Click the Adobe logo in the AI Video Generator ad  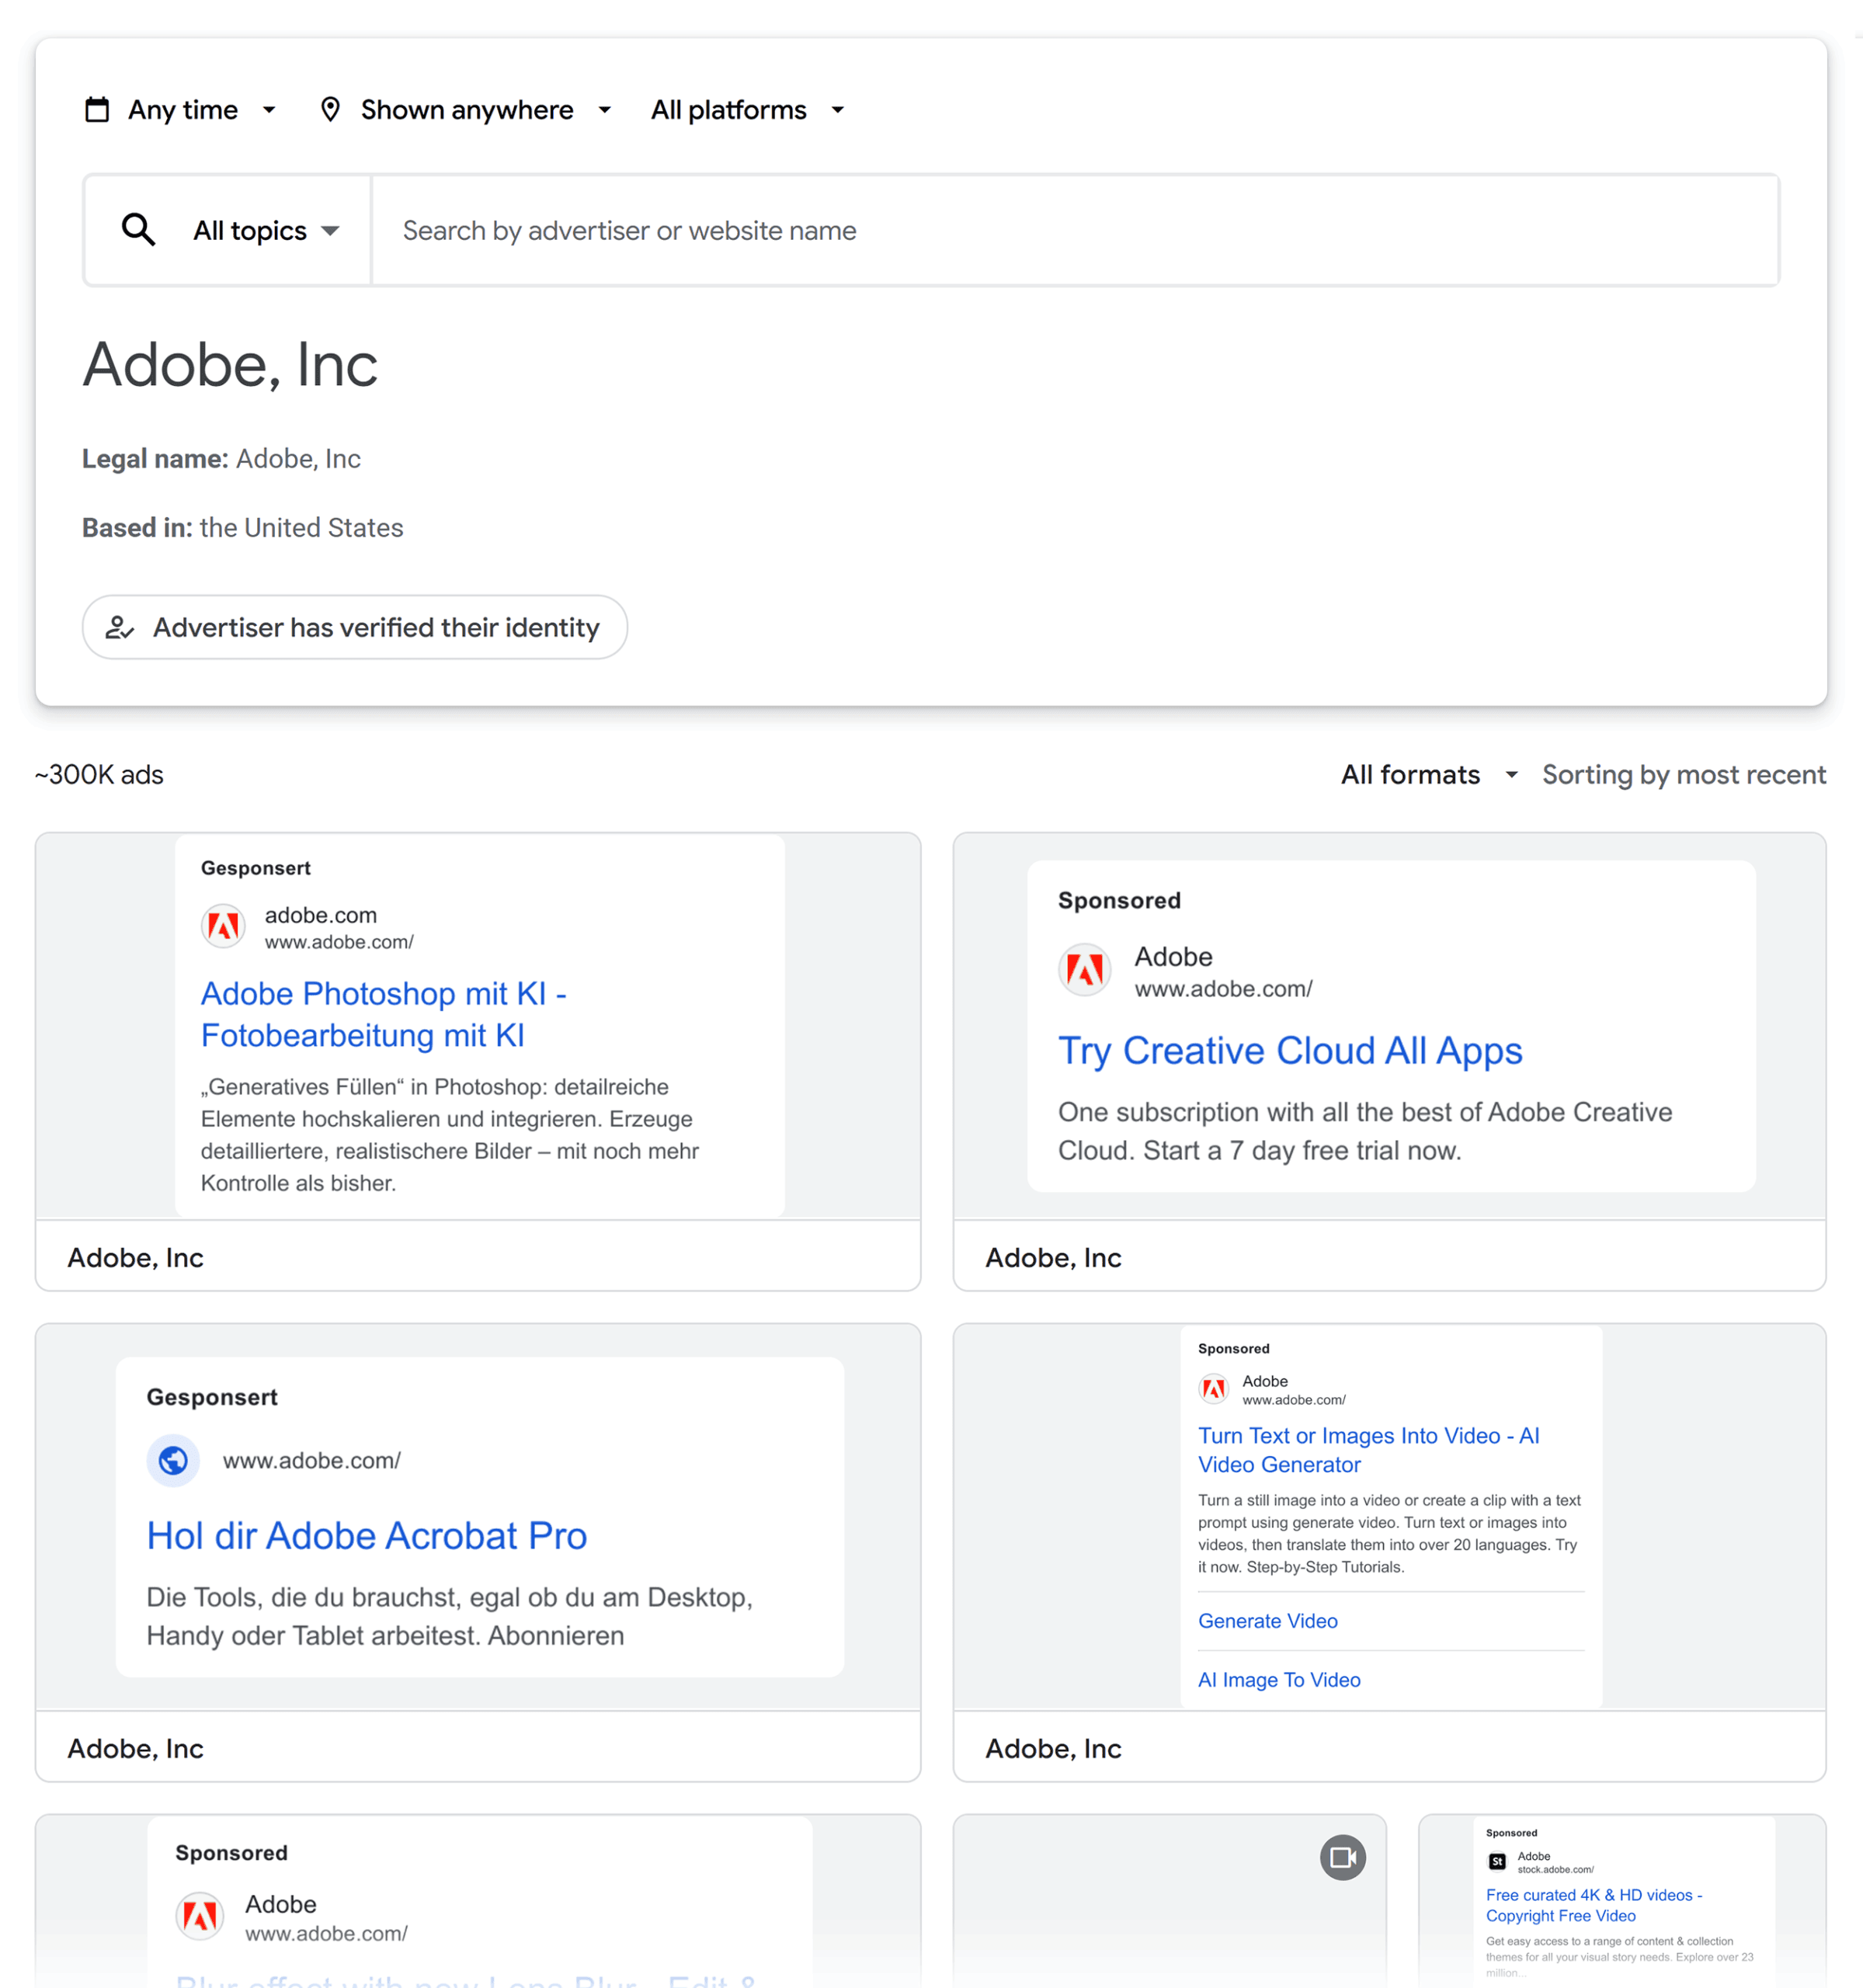point(1214,1389)
